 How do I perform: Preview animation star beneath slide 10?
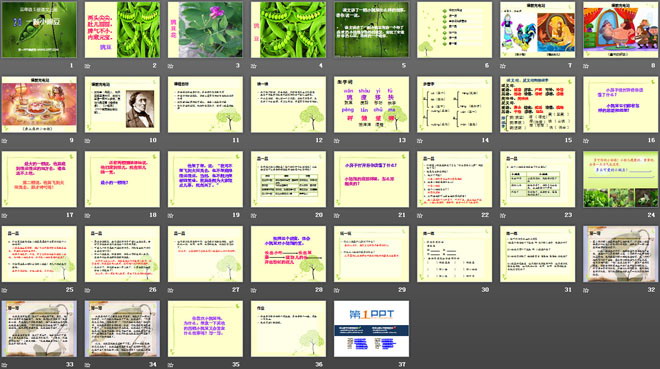pos(87,141)
